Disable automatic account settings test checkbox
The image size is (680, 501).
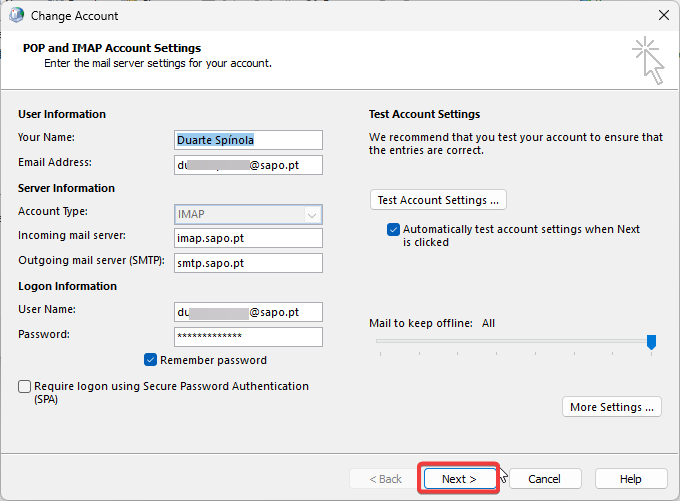393,229
